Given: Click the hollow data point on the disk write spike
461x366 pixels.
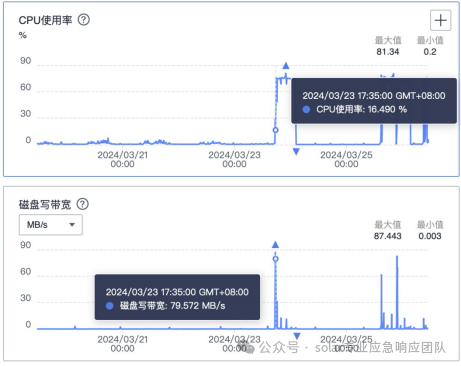Looking at the screenshot, I should 275,259.
